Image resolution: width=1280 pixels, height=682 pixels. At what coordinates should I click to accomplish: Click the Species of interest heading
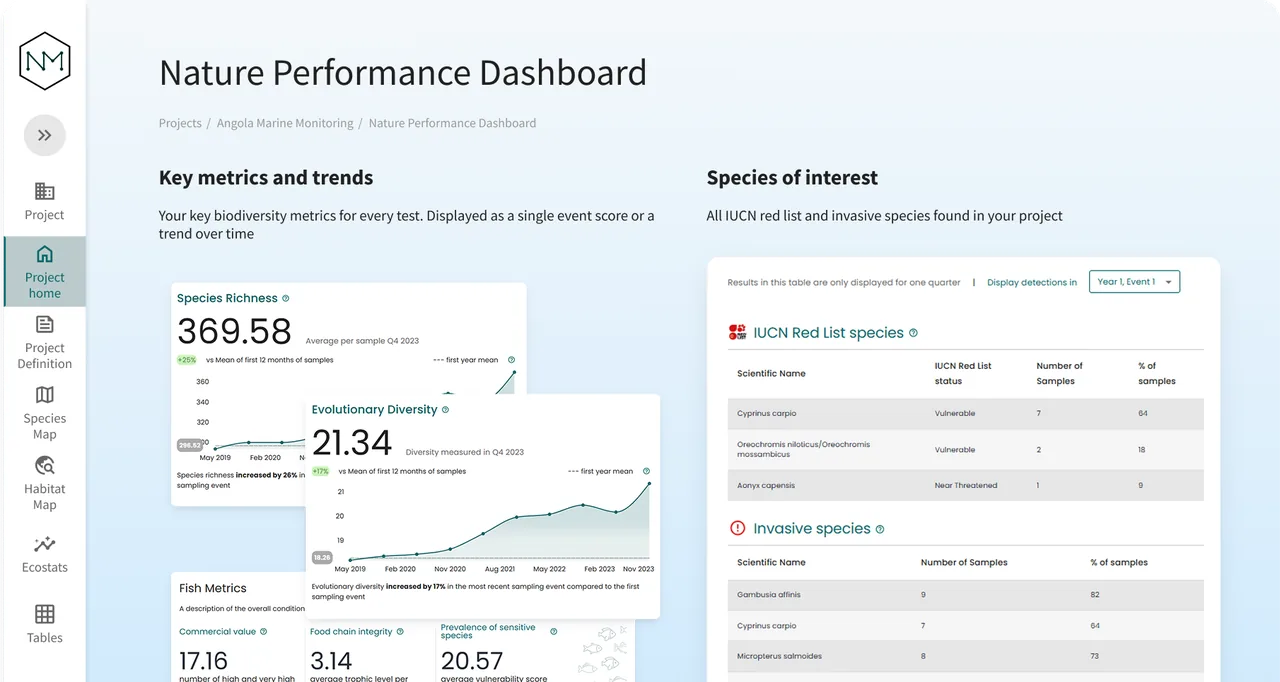(x=792, y=178)
